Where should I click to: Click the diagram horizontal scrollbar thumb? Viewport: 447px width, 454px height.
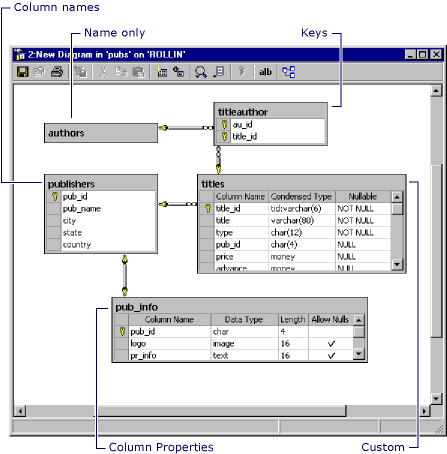pyautogui.click(x=220, y=411)
